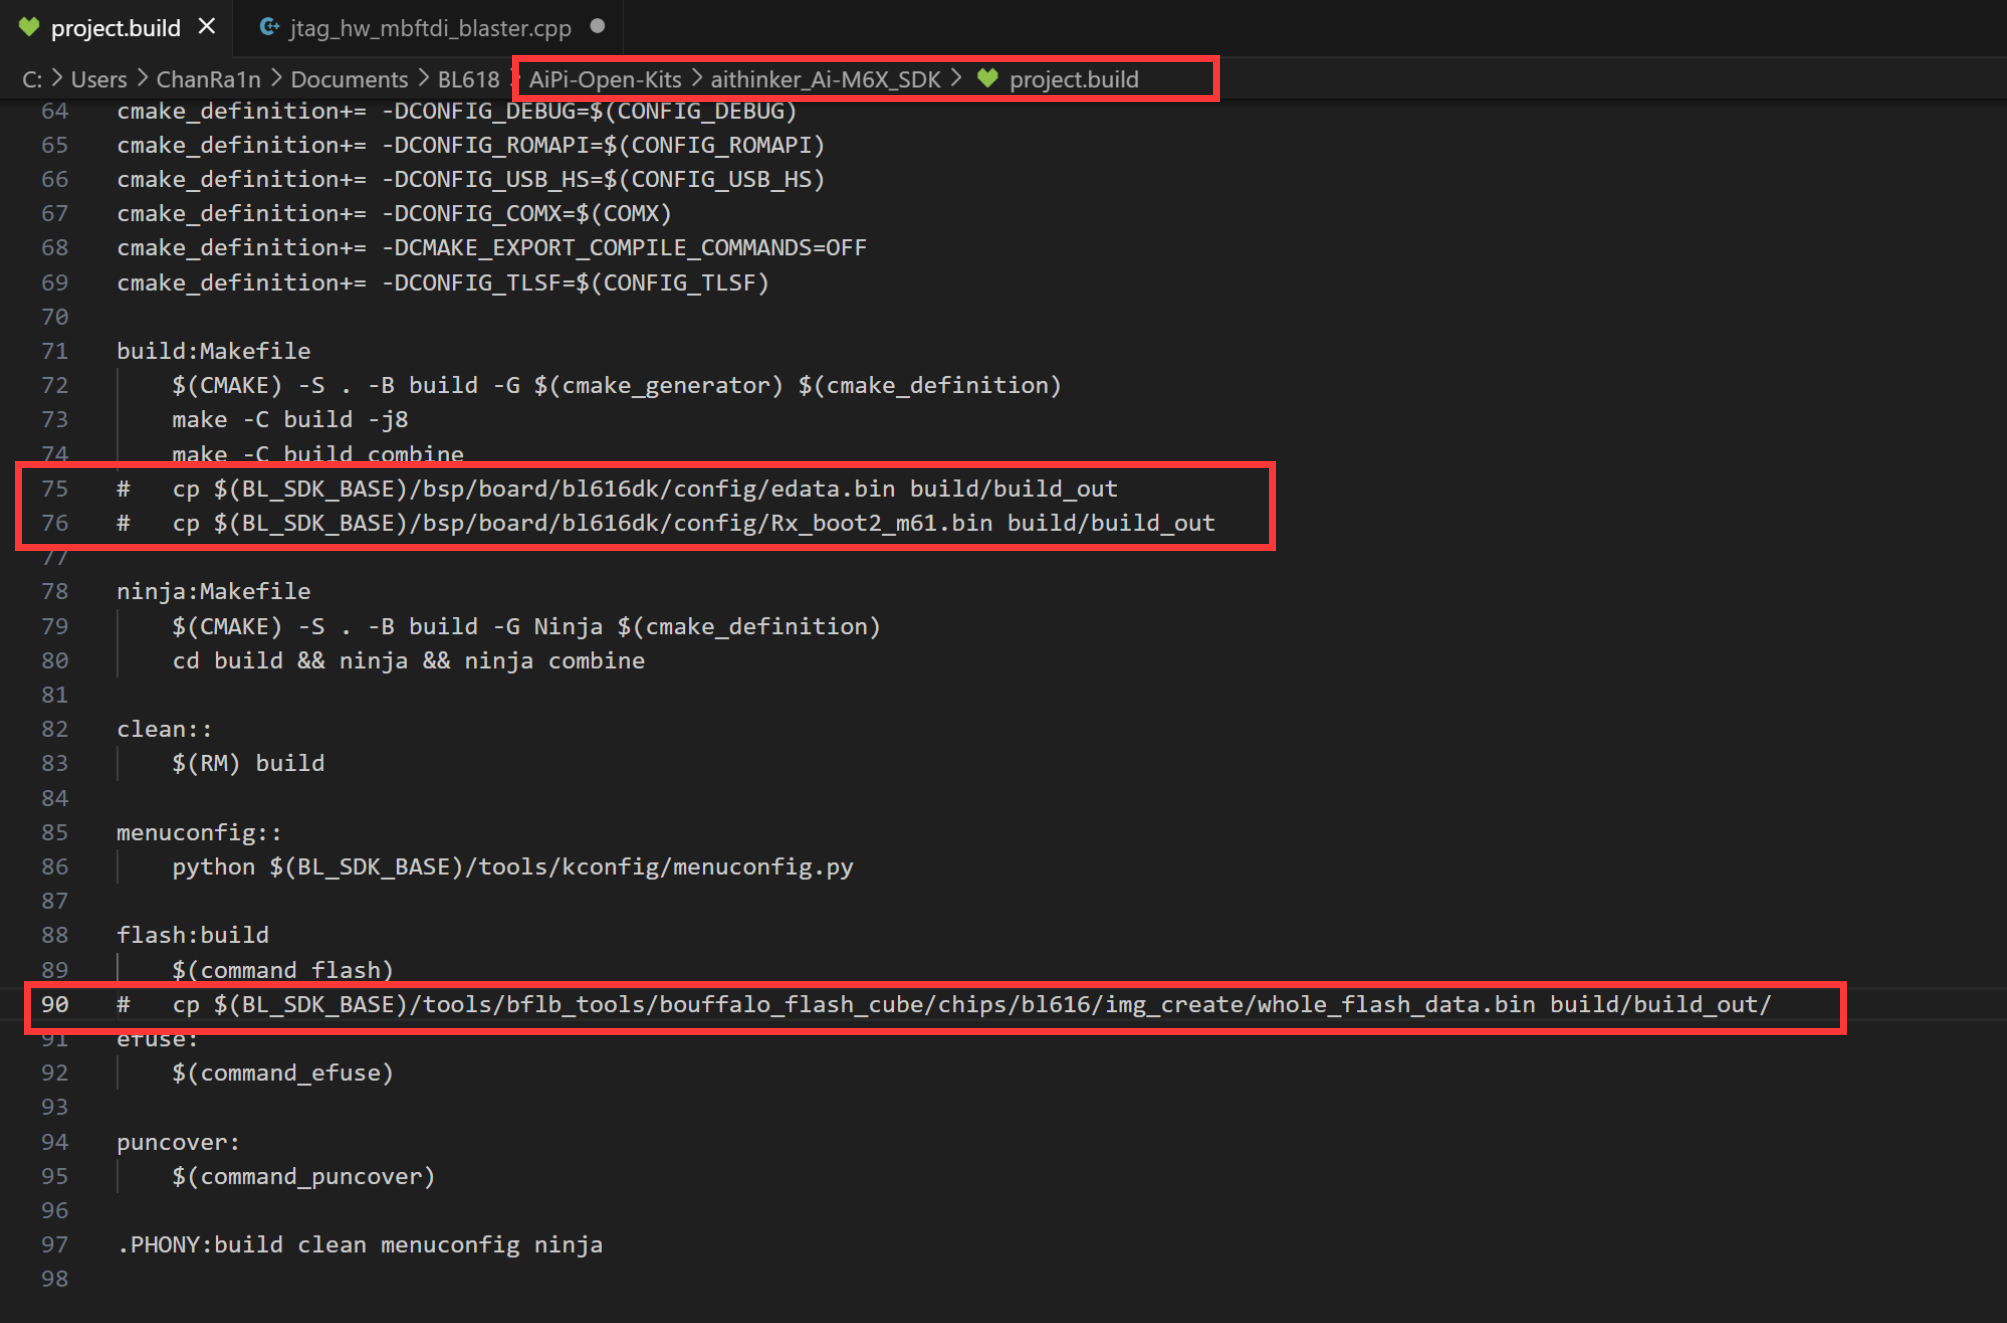Click aithinker_Ai-M6X_SDK in breadcrumb
The width and height of the screenshot is (2007, 1323).
pos(825,80)
